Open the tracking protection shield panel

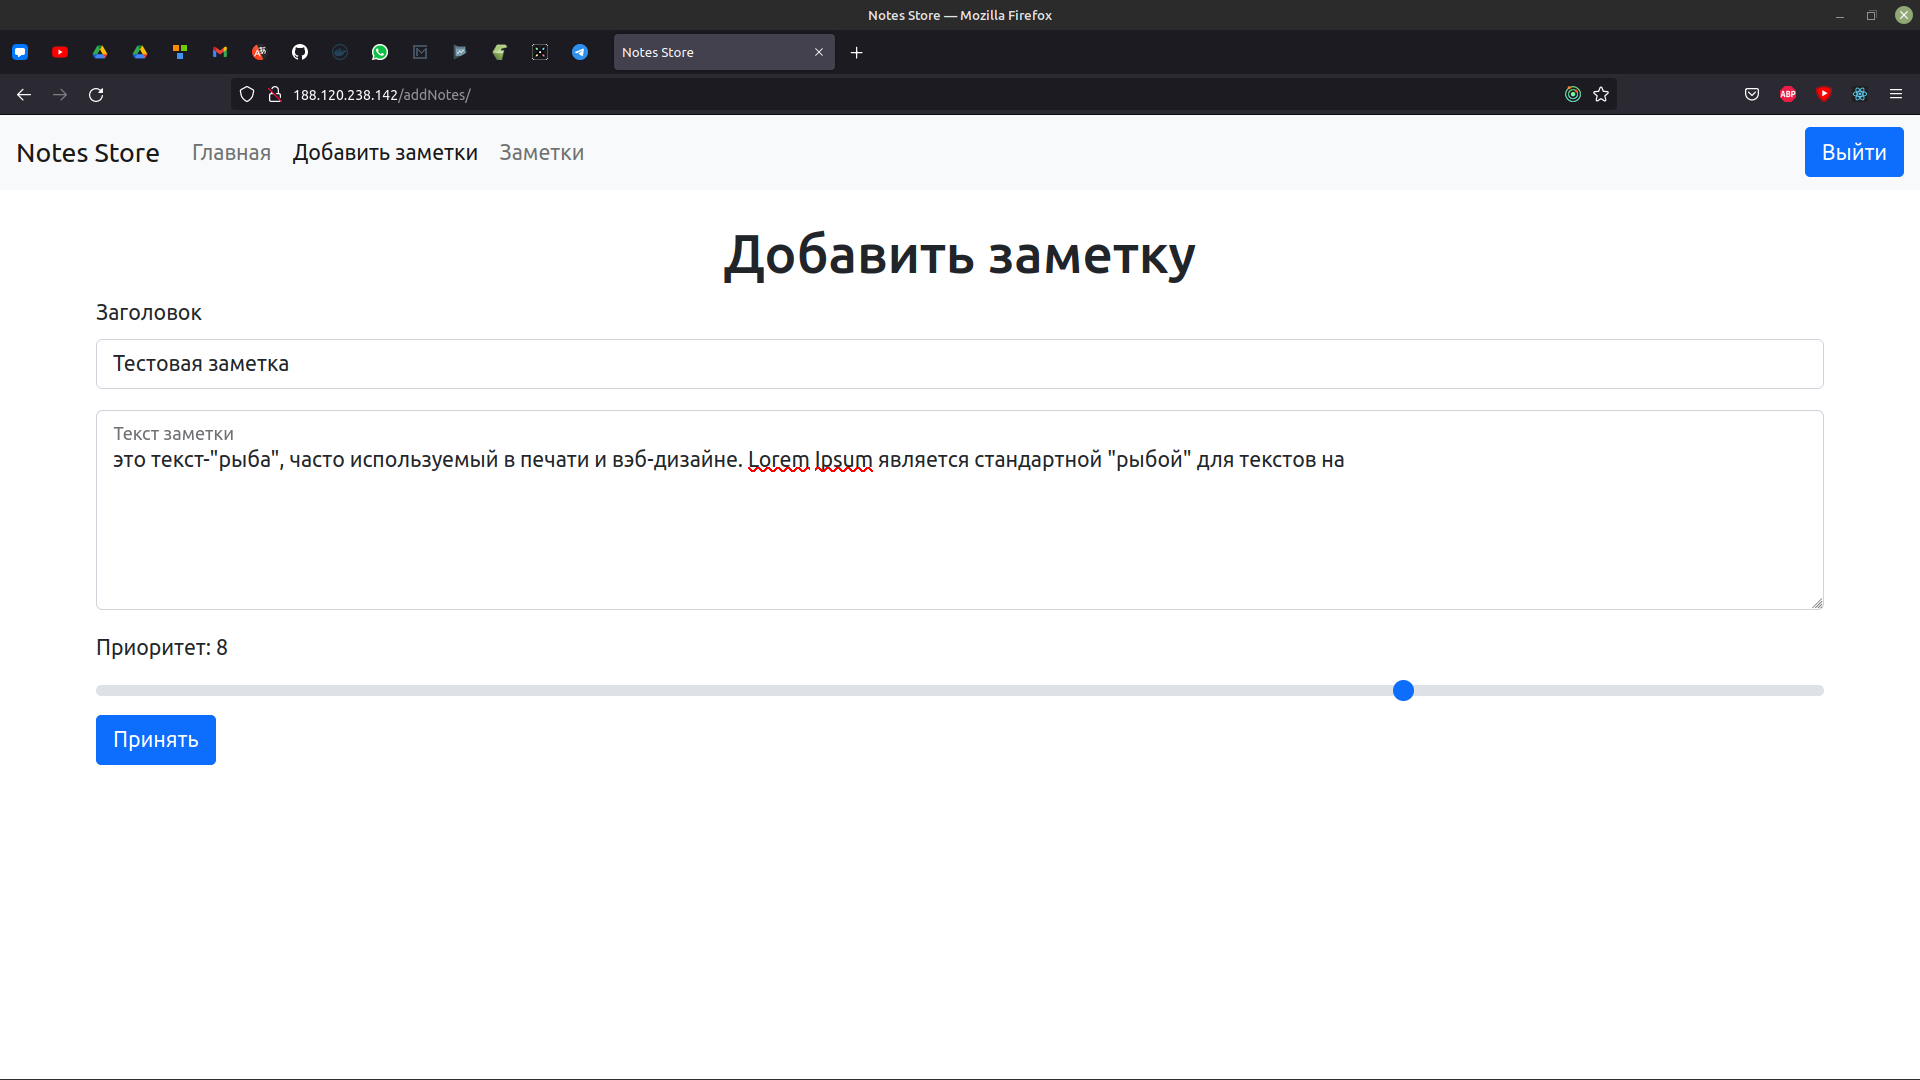tap(247, 94)
